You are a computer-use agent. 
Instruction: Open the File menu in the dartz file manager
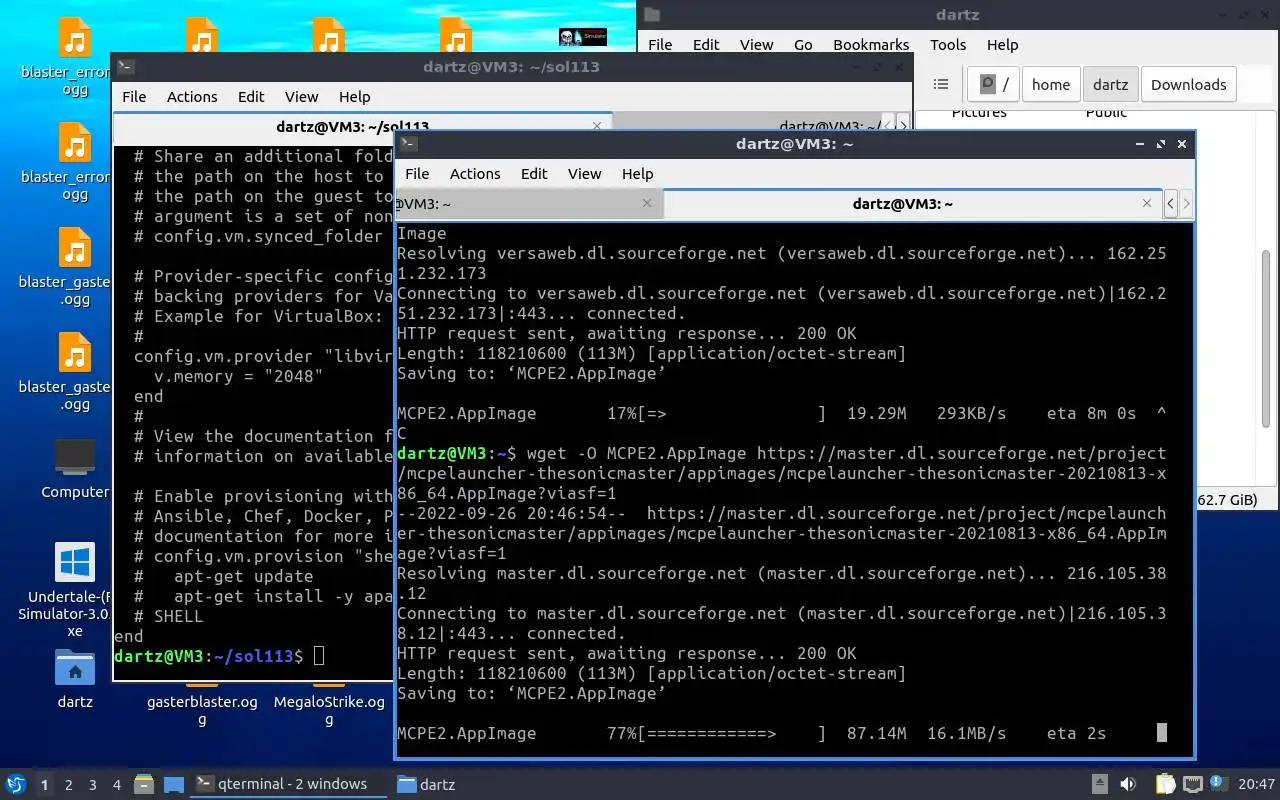tap(660, 44)
